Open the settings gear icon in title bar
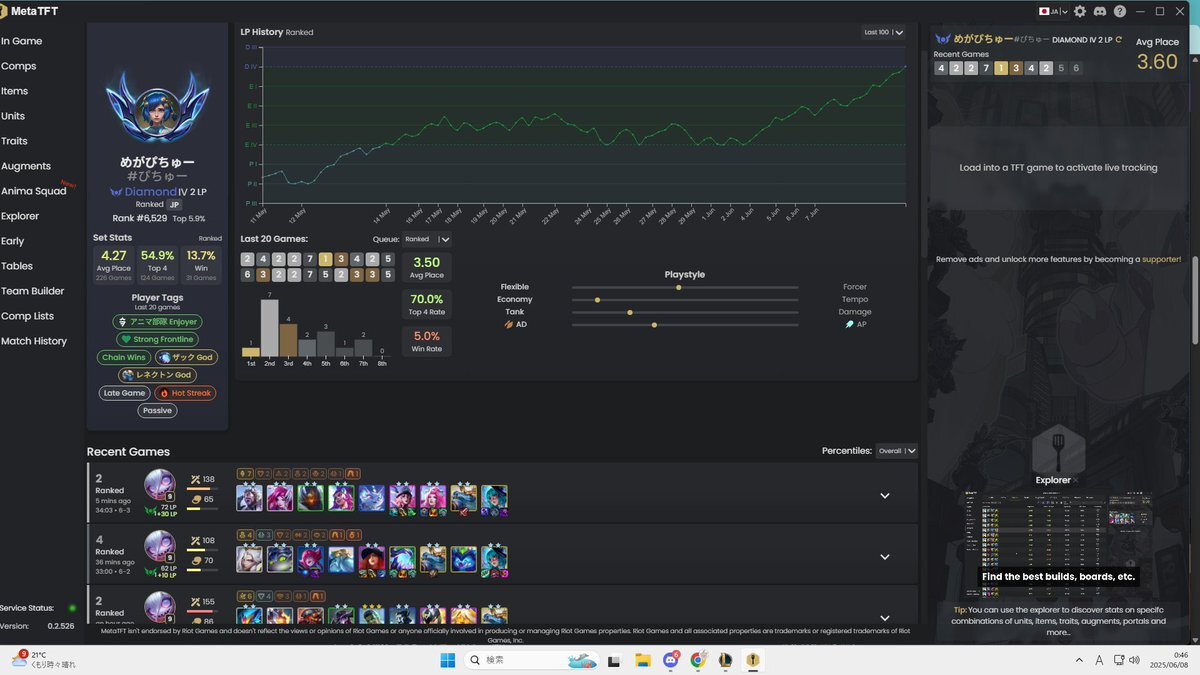The height and width of the screenshot is (675, 1200). click(x=1079, y=11)
